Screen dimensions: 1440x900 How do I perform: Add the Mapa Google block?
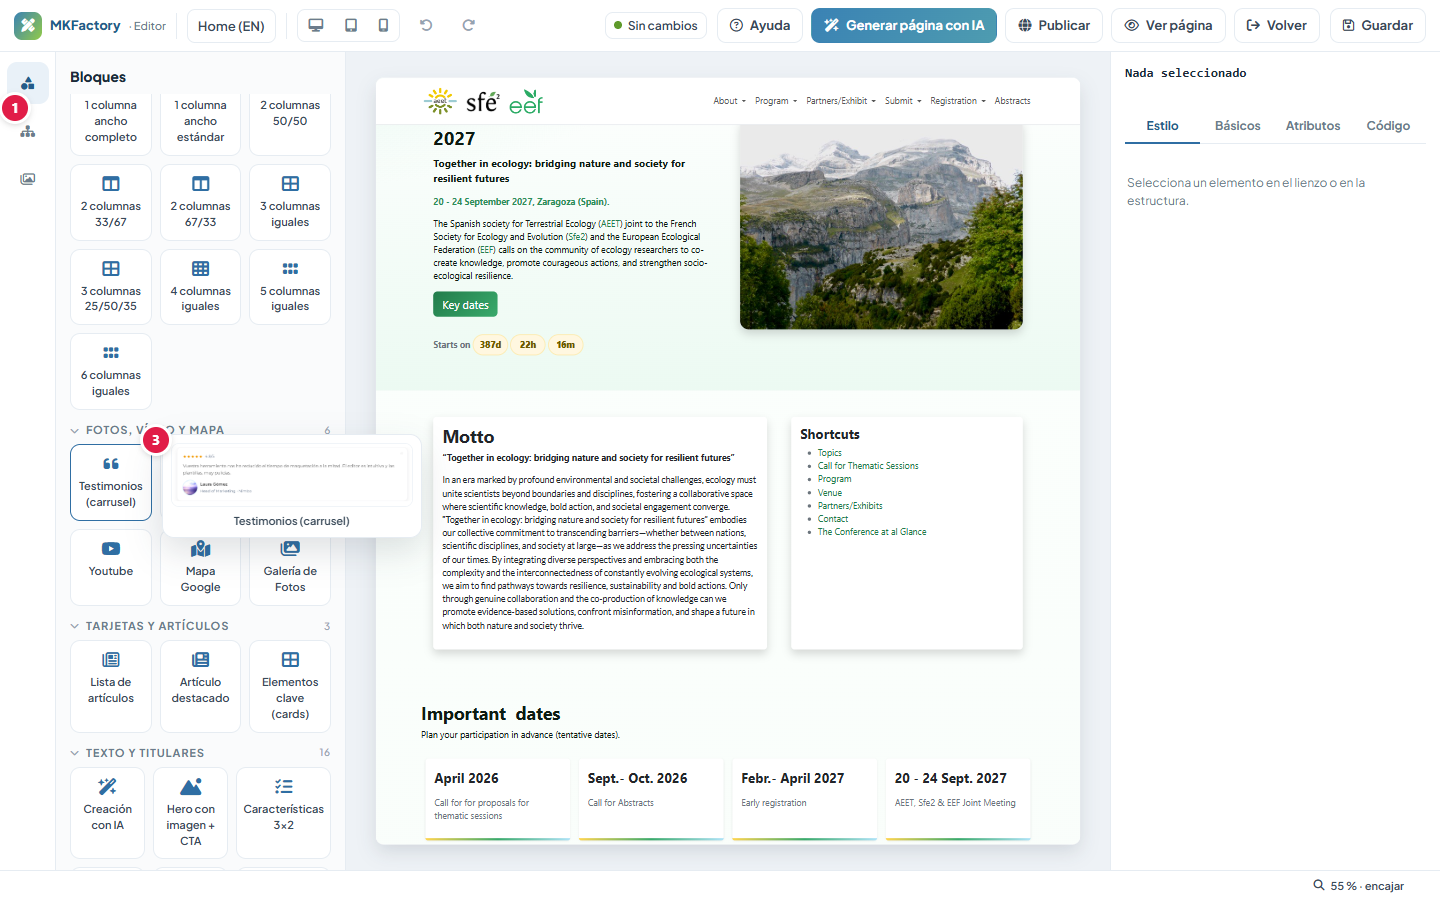(x=200, y=567)
